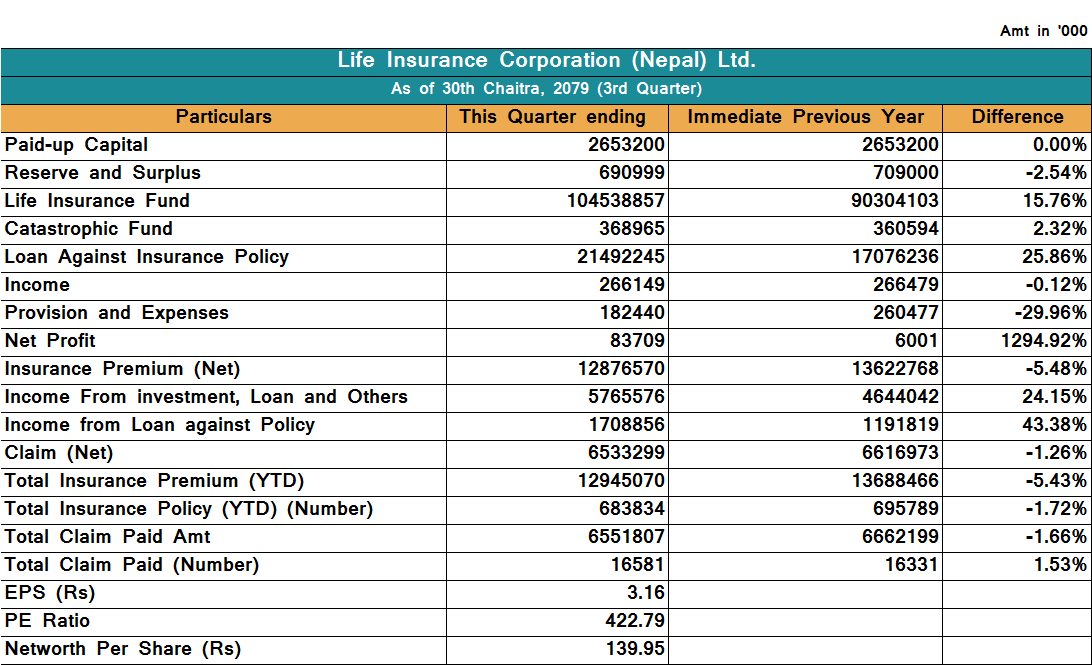Select 'As of 30th Chaitra, 2079 (3rd Quarter)' subtitle
This screenshot has width=1092, height=665.
tap(547, 89)
